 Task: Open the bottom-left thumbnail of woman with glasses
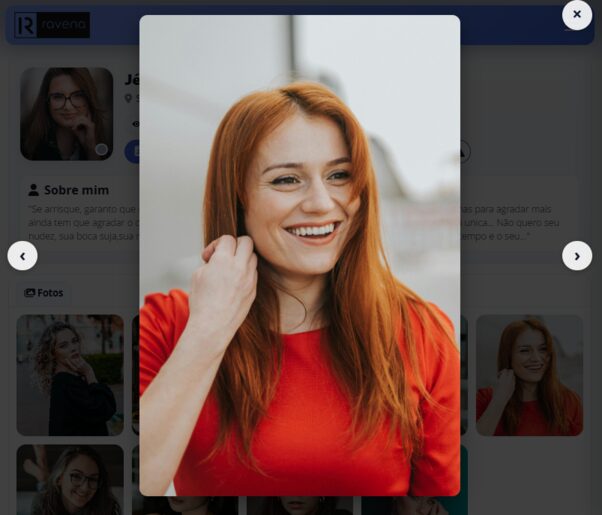pos(70,480)
